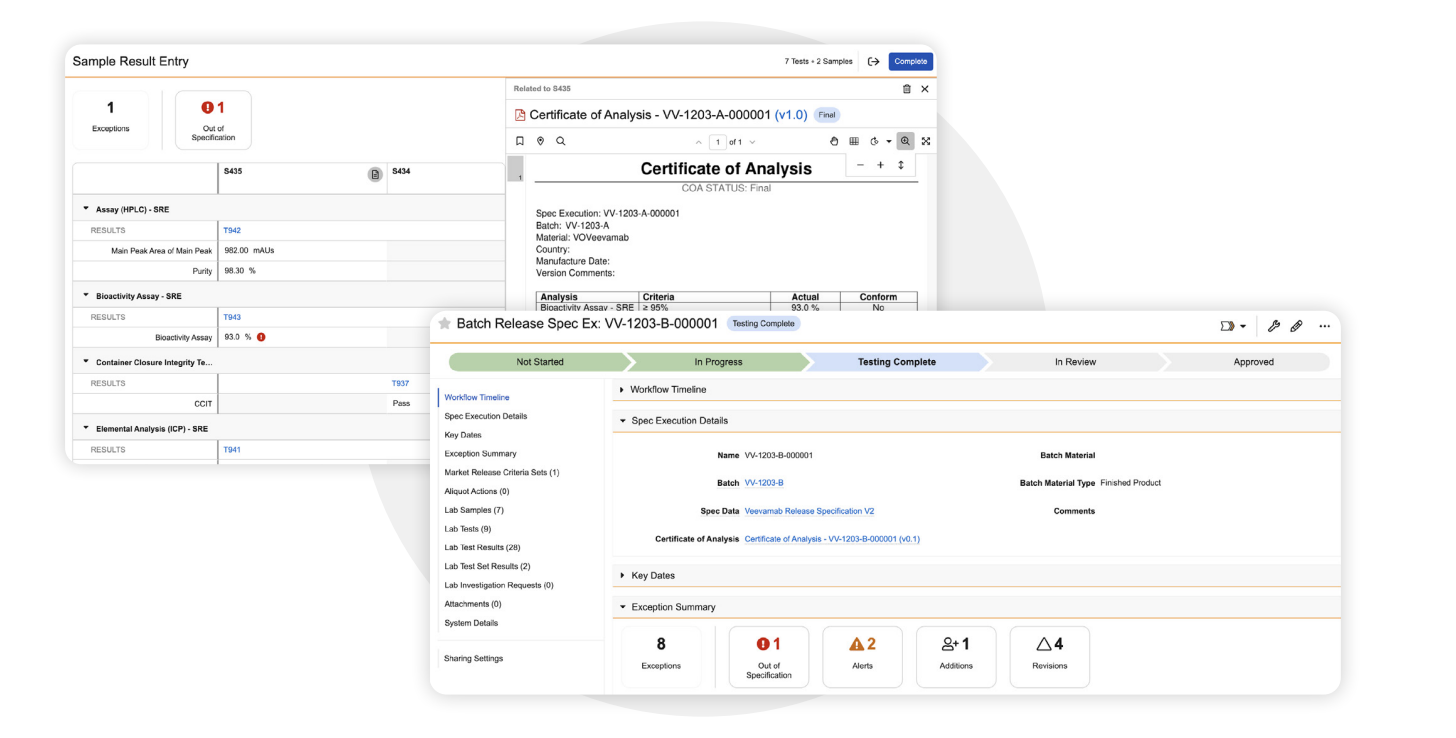Open Sharing Settings in the sidebar

tap(473, 659)
